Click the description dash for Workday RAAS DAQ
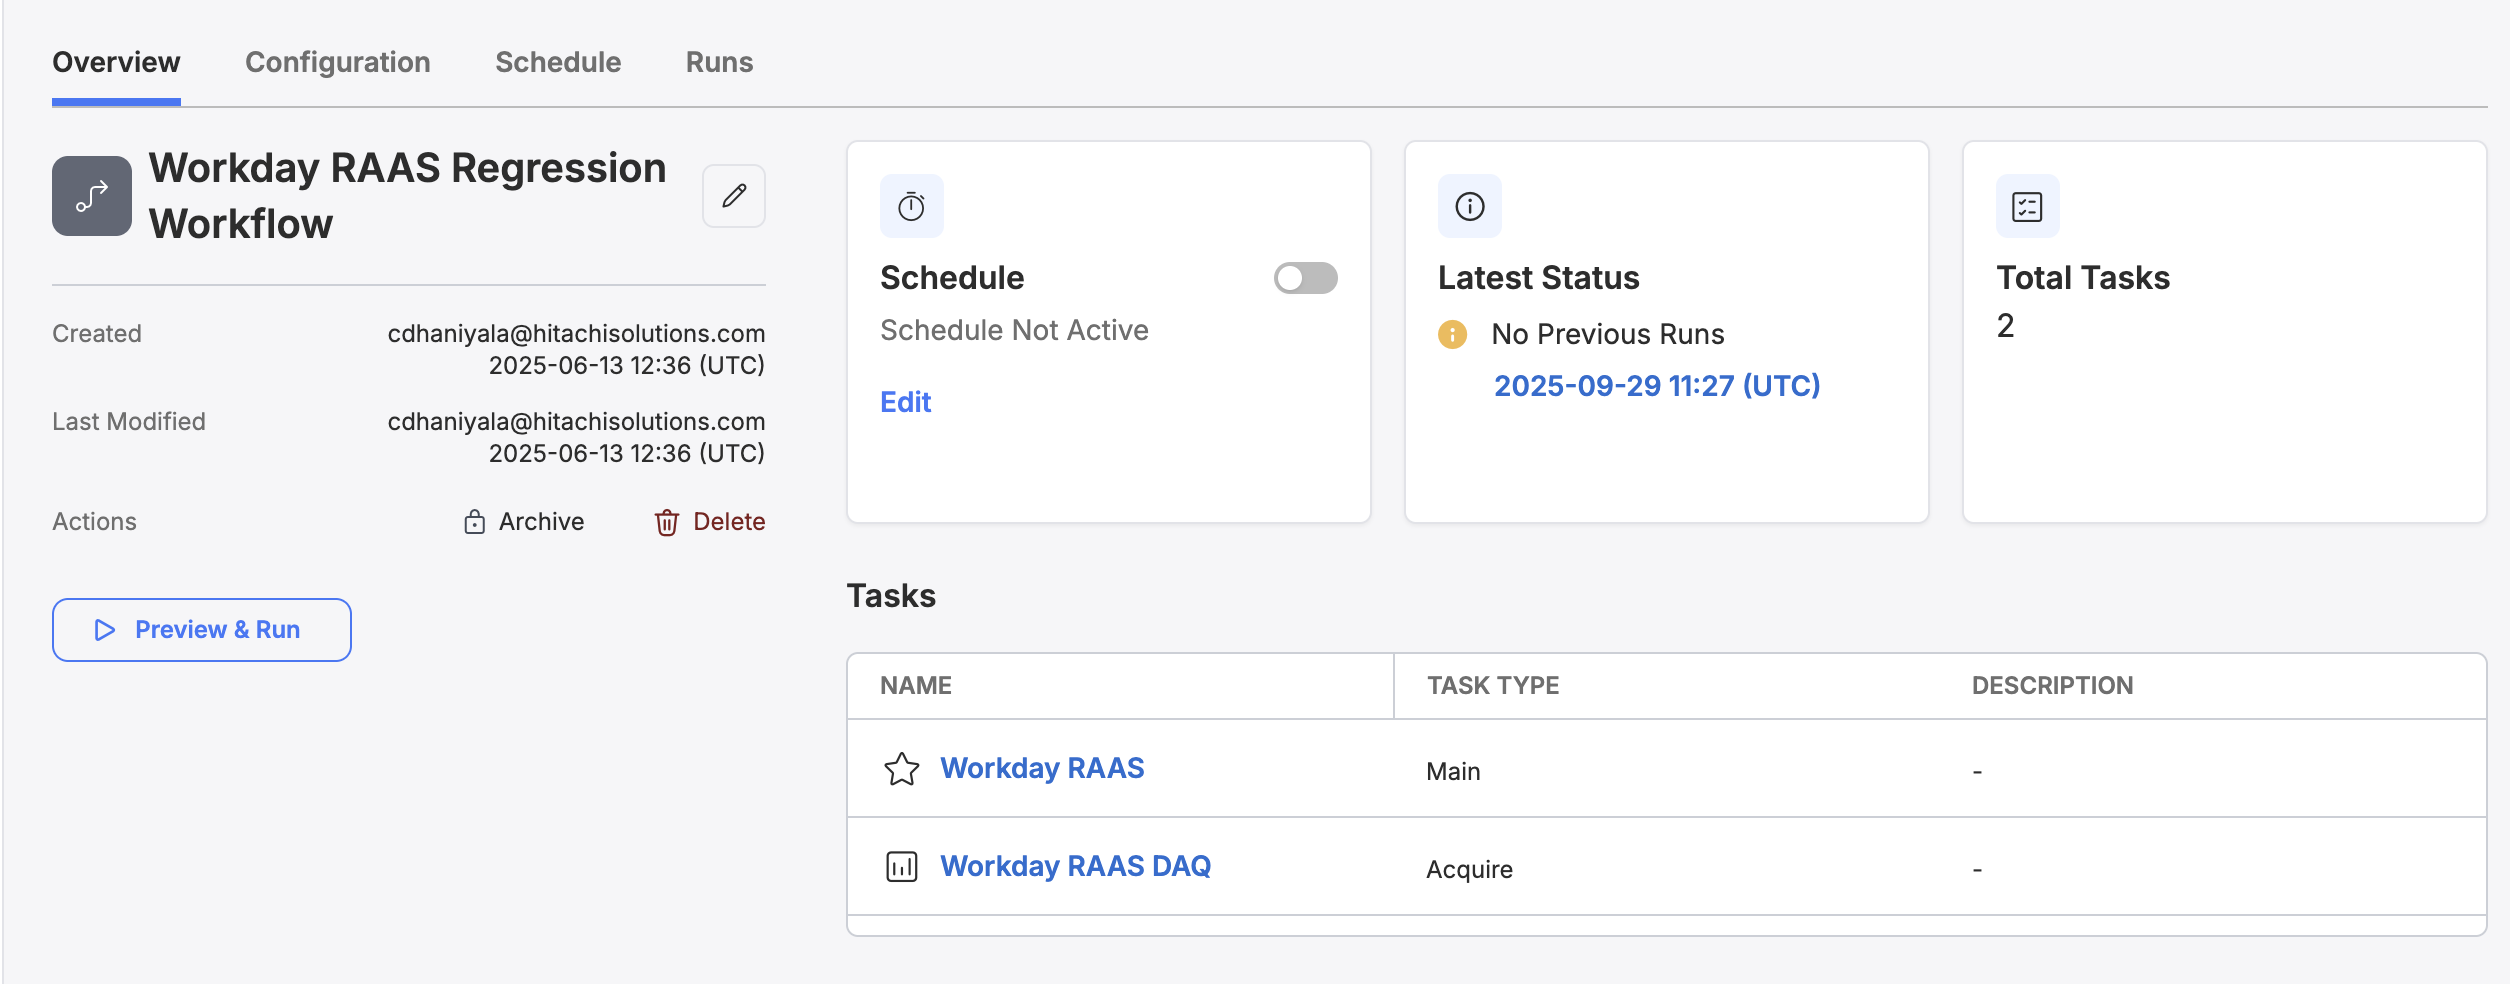 pyautogui.click(x=1977, y=870)
